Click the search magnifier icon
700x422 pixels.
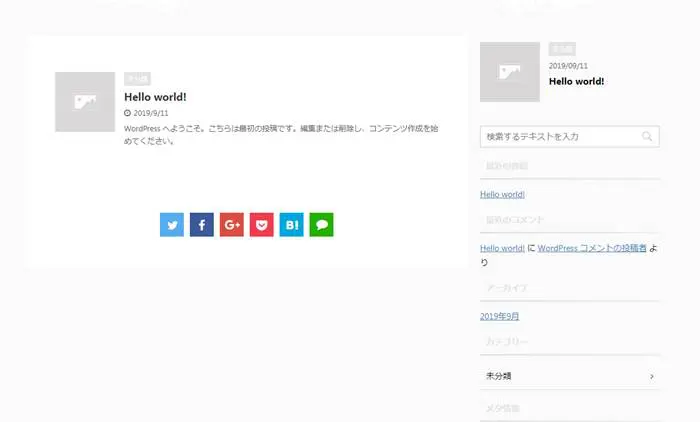click(648, 136)
